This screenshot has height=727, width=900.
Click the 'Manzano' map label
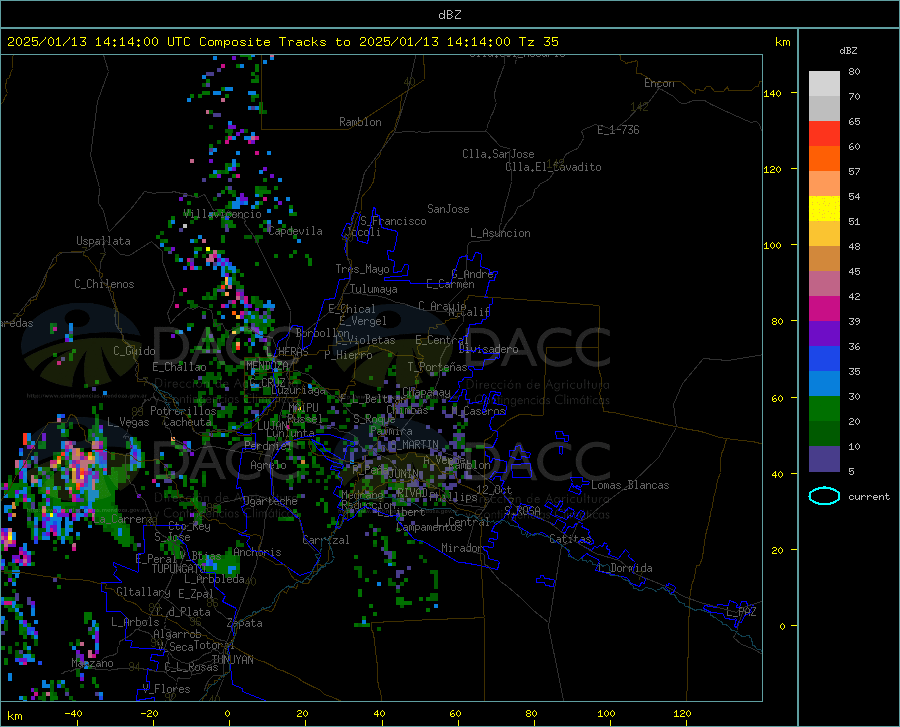[92, 663]
